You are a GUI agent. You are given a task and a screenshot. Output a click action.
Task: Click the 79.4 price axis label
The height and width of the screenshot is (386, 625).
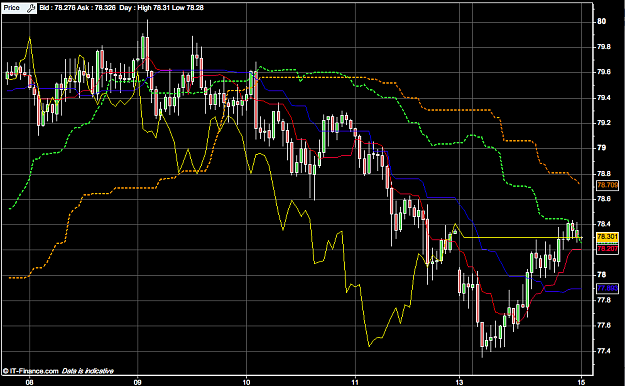coord(603,97)
